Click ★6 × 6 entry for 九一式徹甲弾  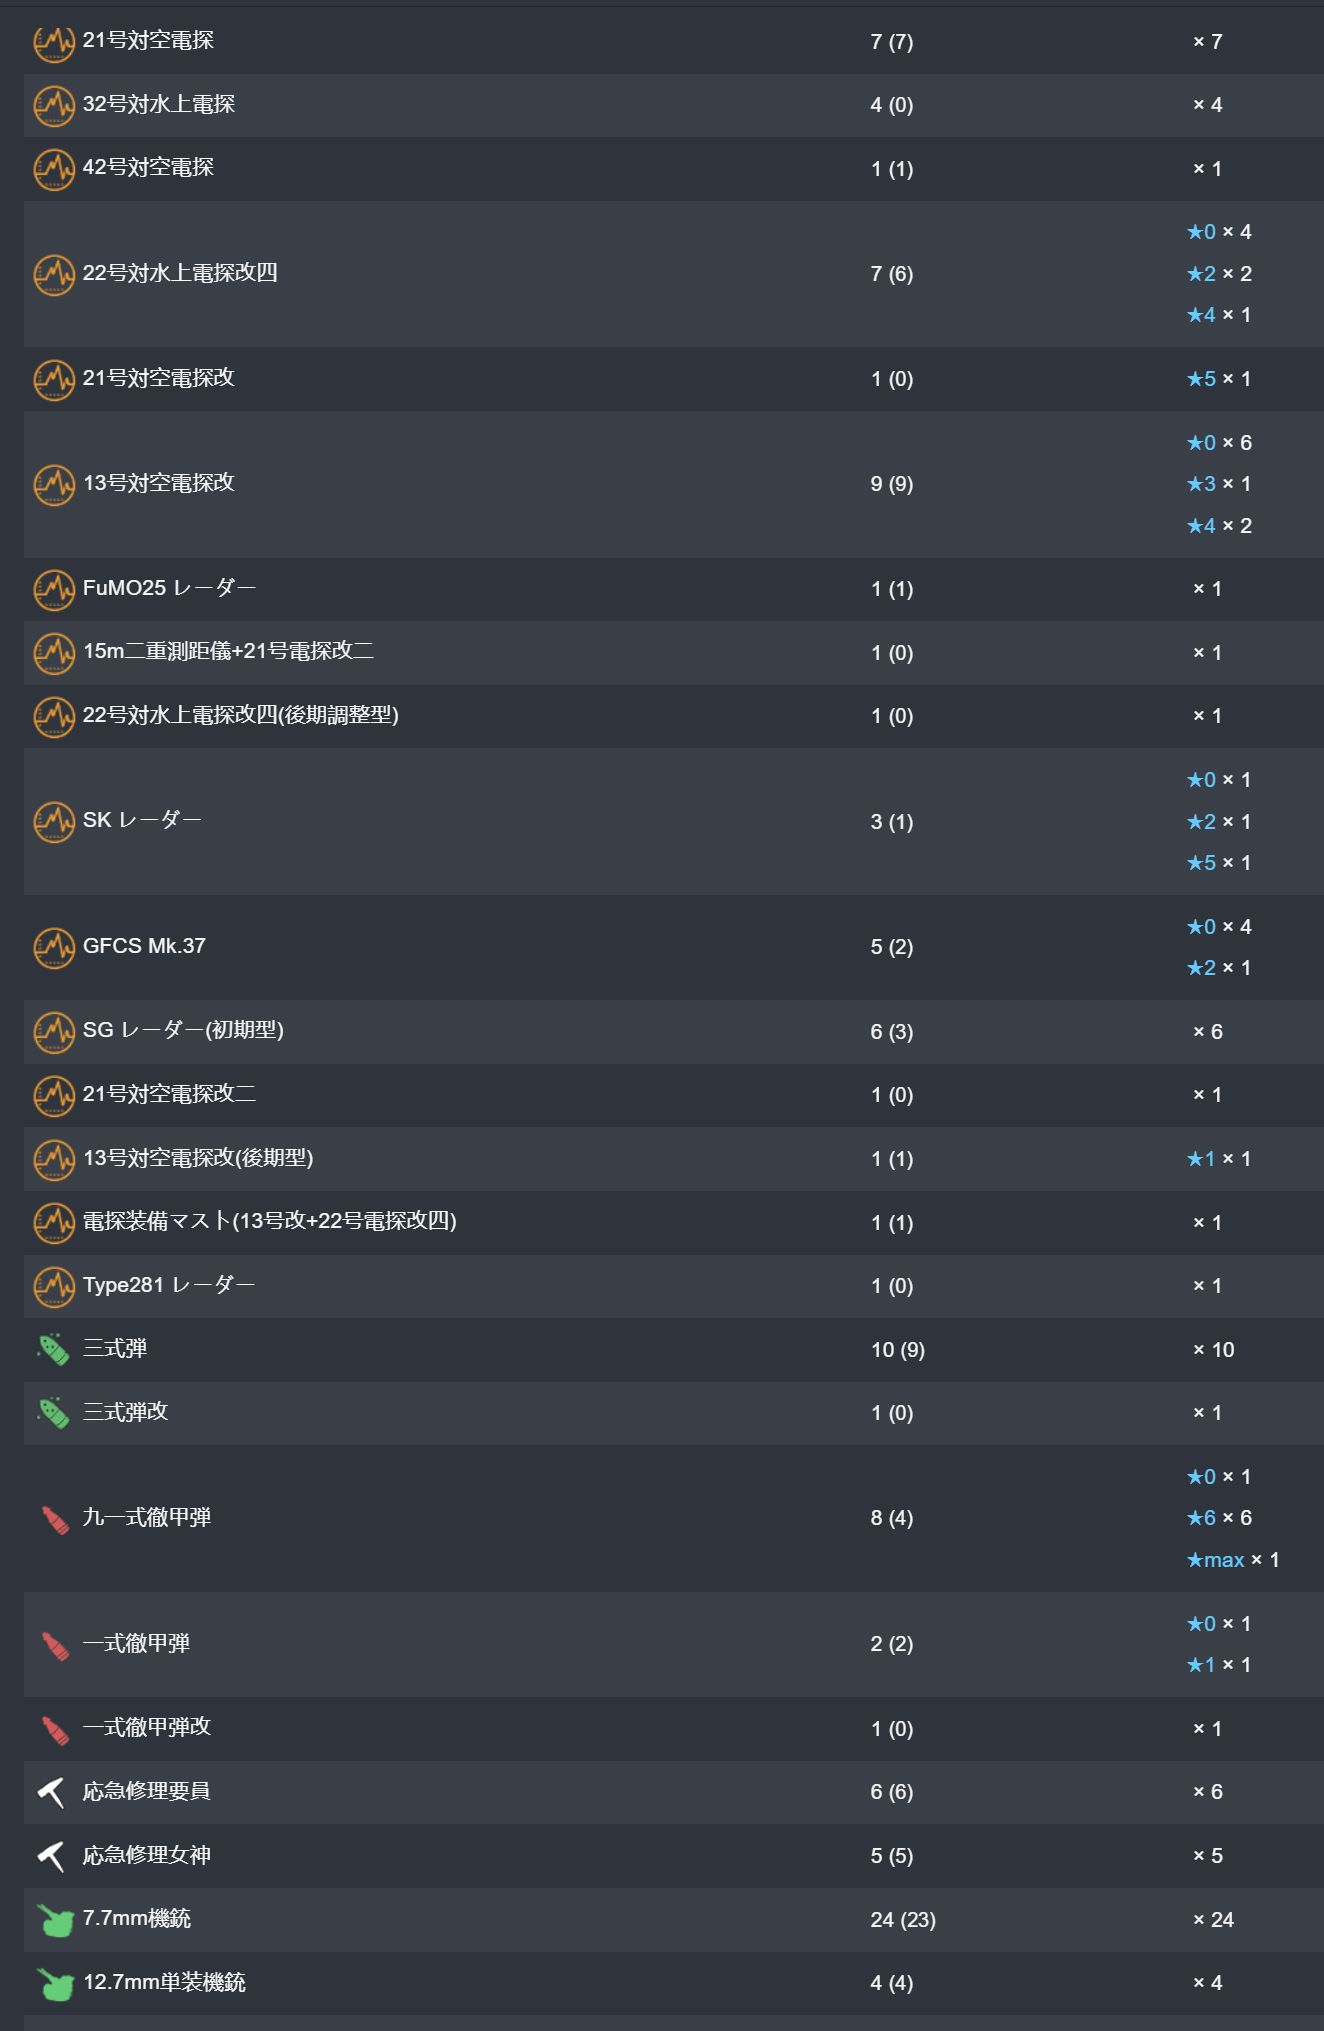(1218, 1518)
